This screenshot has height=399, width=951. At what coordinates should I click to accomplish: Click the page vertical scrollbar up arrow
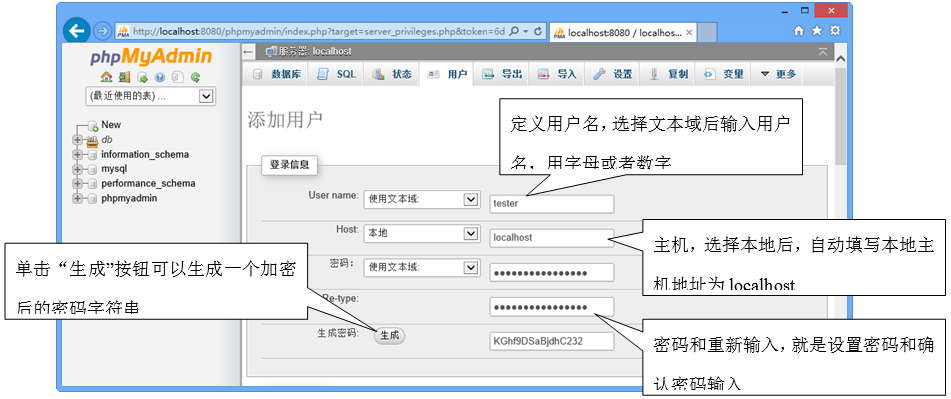pyautogui.click(x=840, y=59)
